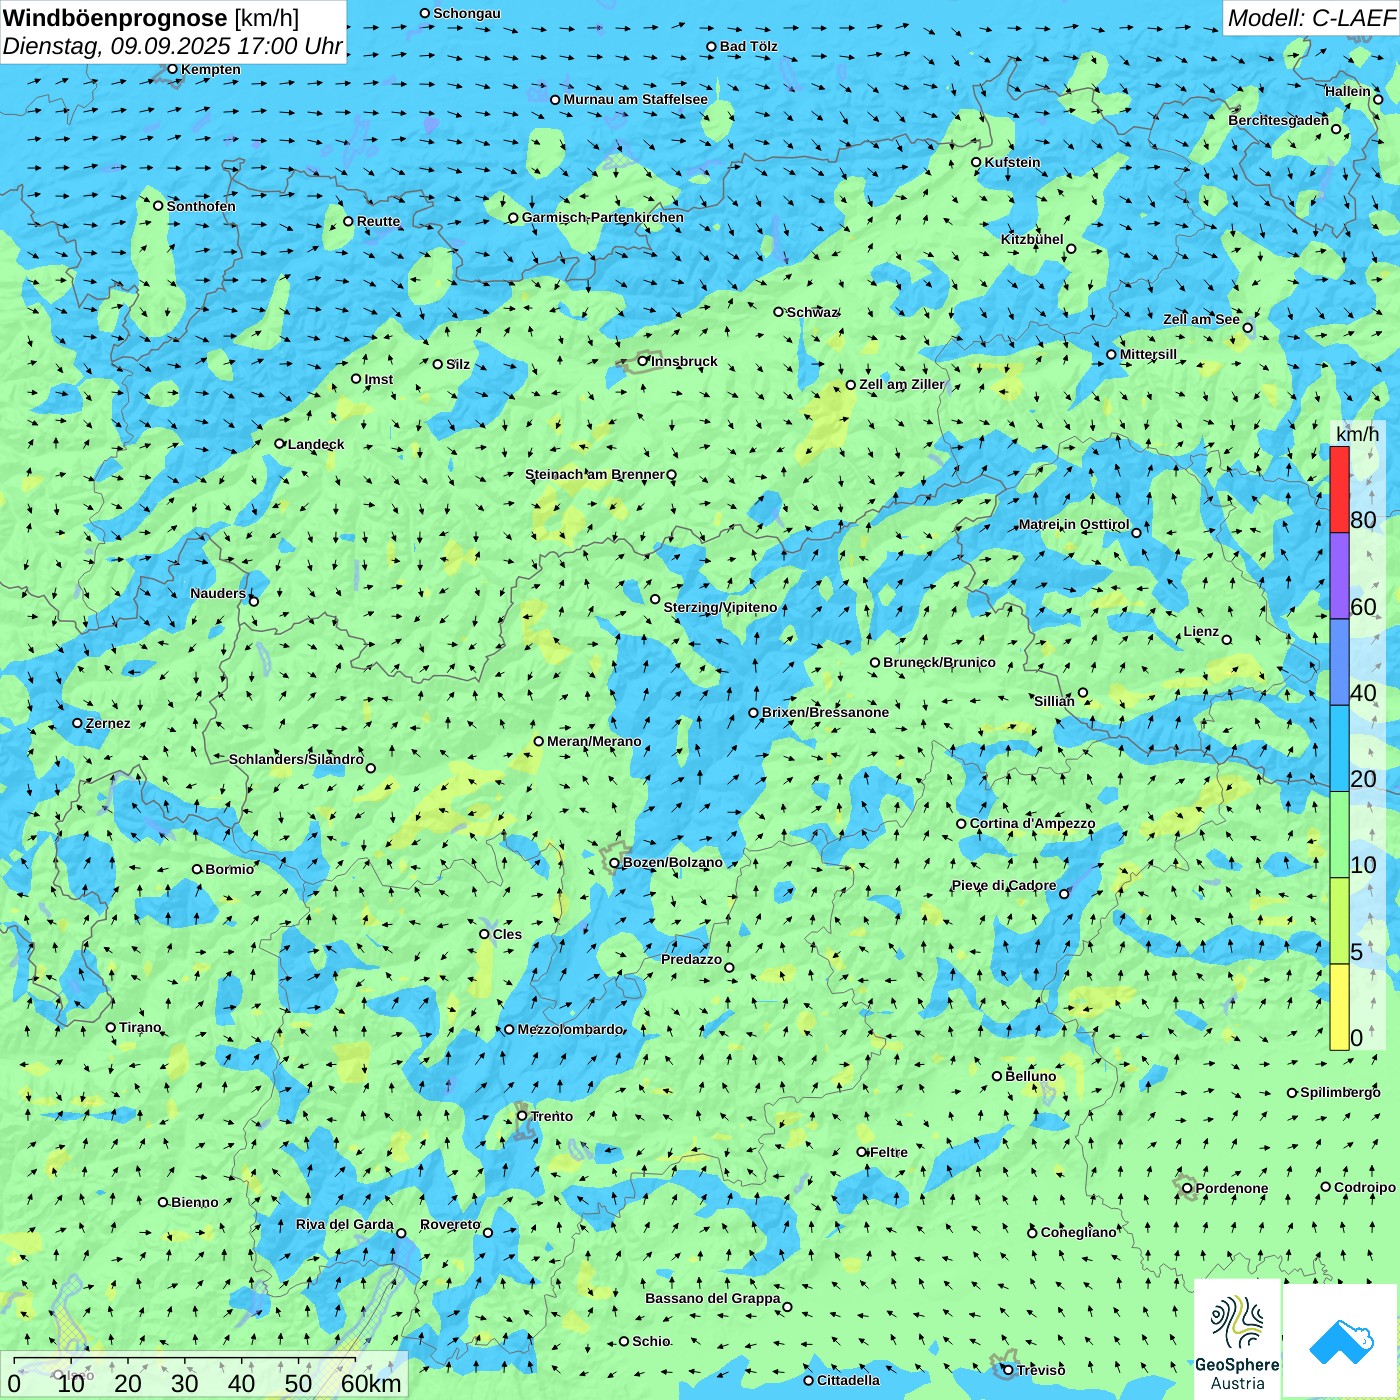Click the Bassano del Grappa label
This screenshot has height=1400, width=1400.
point(713,1298)
